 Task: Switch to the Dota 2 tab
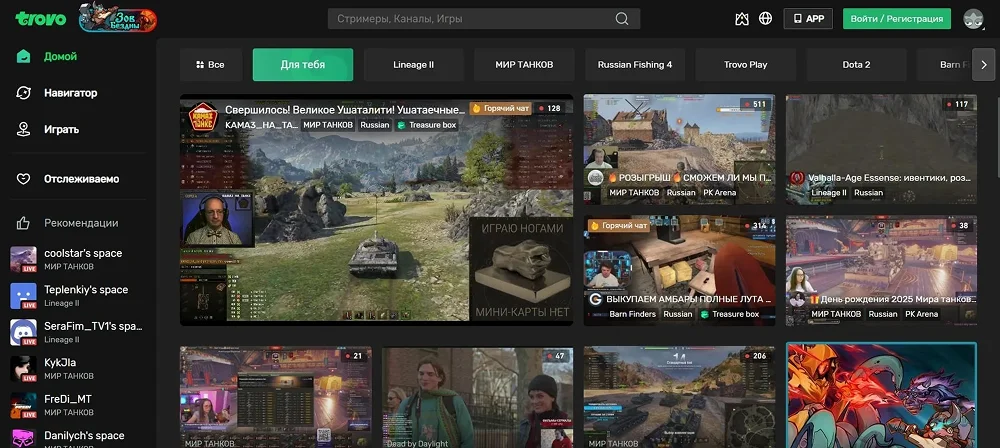[x=856, y=65]
